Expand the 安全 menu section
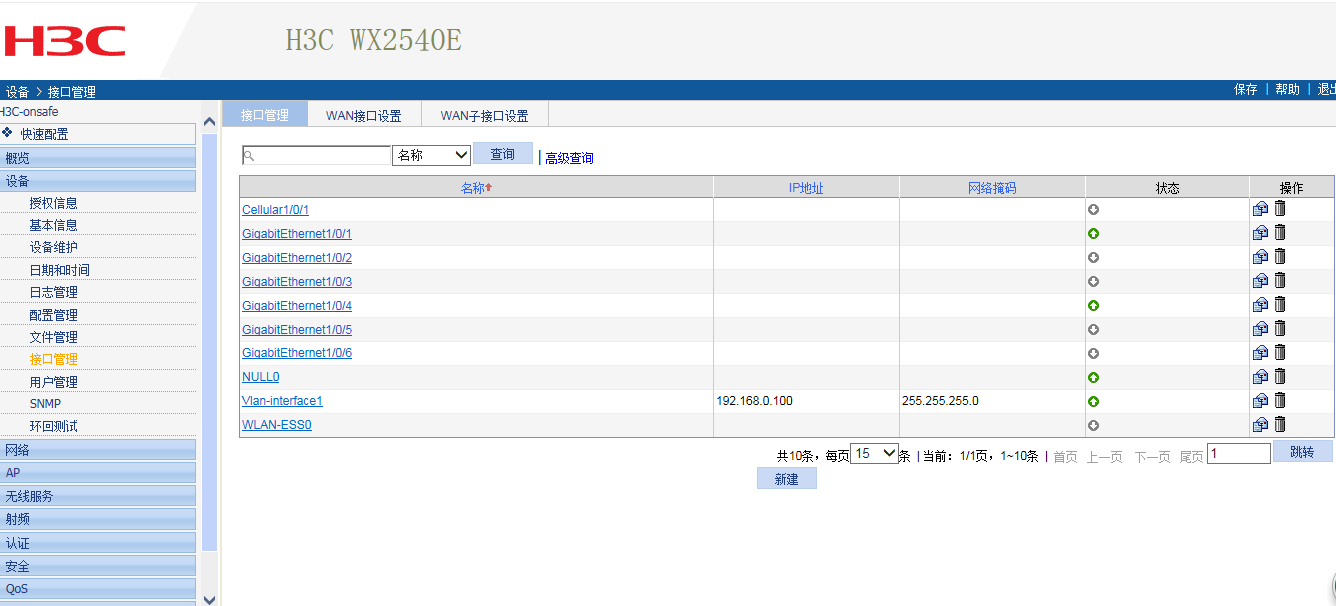 click(98, 566)
